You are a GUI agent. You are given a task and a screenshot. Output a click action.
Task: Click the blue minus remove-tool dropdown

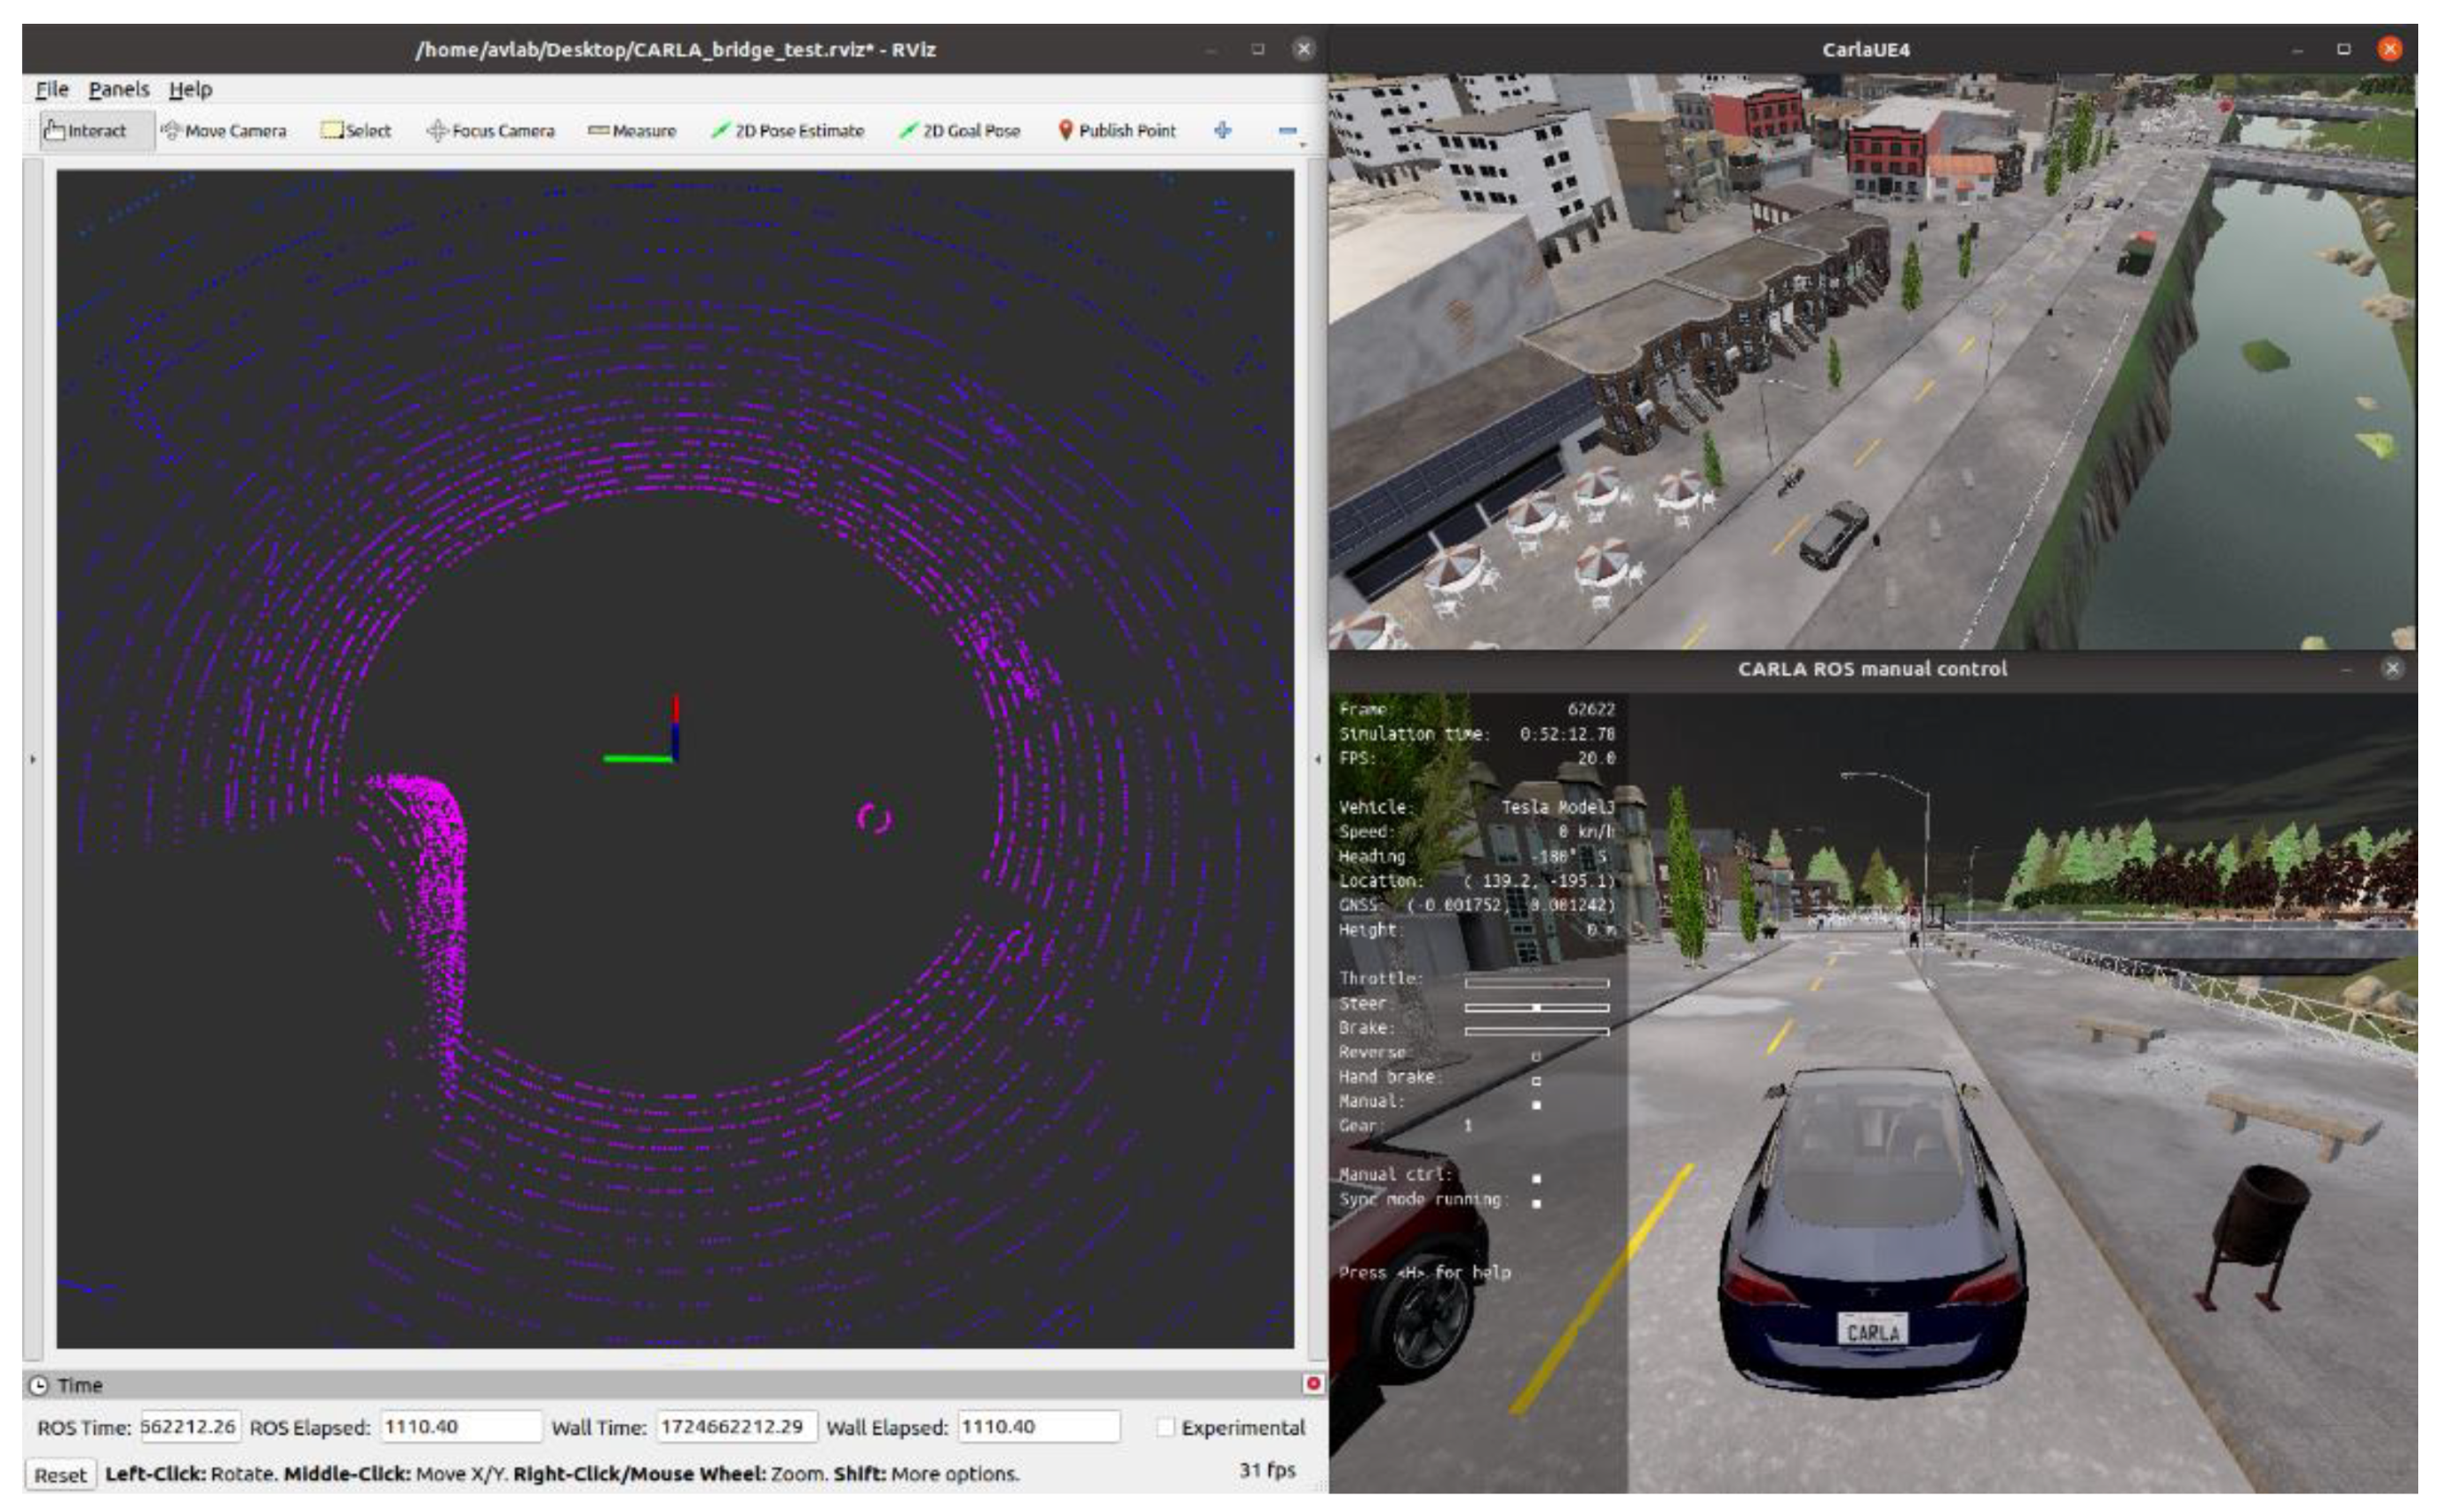coord(1288,131)
